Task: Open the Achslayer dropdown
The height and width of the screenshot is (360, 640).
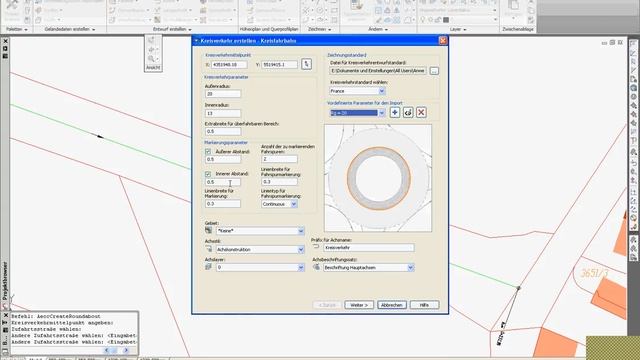Action: click(x=301, y=267)
